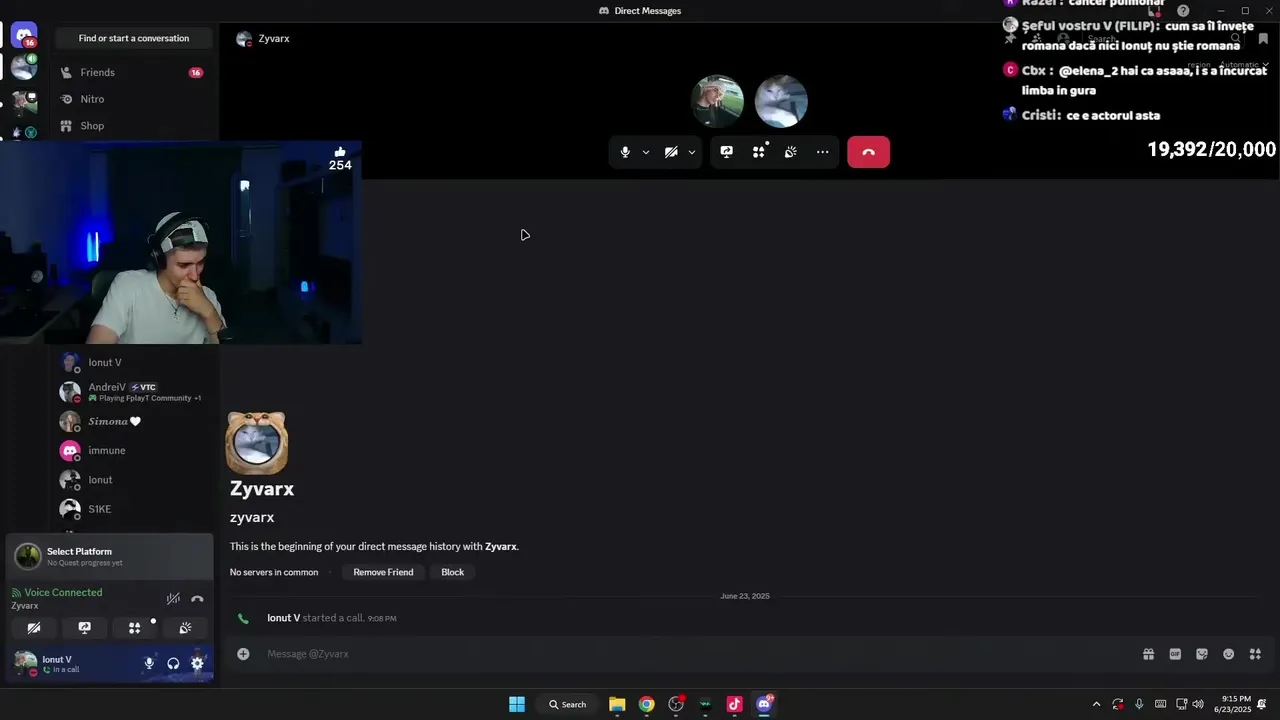The width and height of the screenshot is (1280, 720).
Task: Open Chrome from taskbar
Action: pyautogui.click(x=647, y=704)
